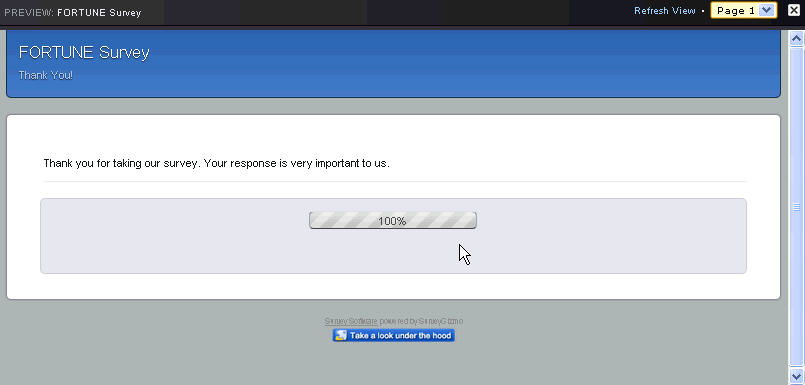Click the Thank You! subtitle text
The image size is (805, 385).
(x=46, y=75)
